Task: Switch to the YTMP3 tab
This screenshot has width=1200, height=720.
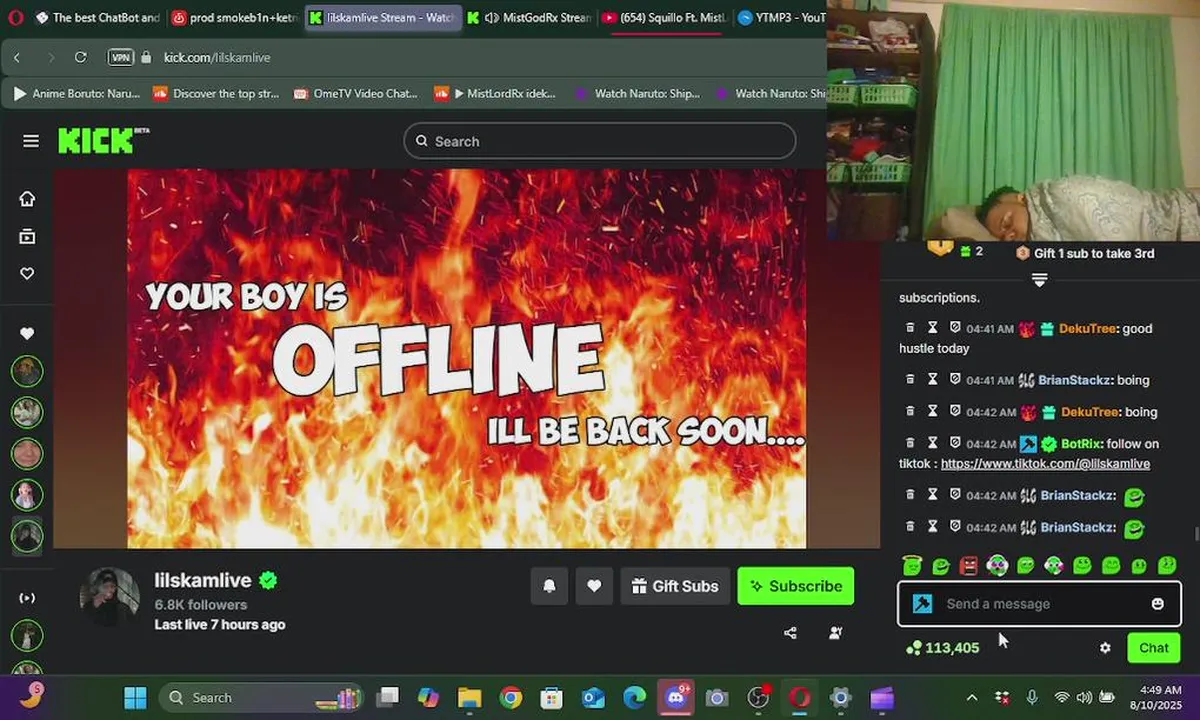Action: (781, 18)
